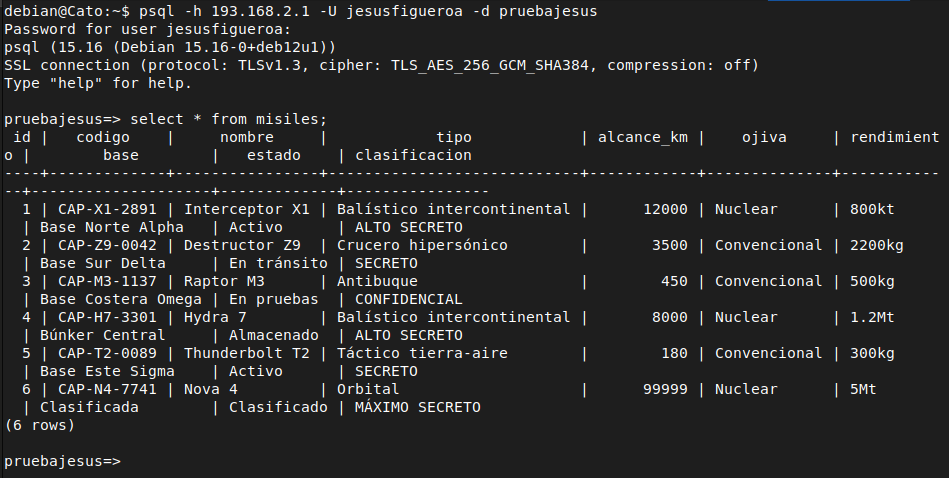Click the 'Base Costera Omega' base text
The width and height of the screenshot is (949, 478).
coord(120,300)
